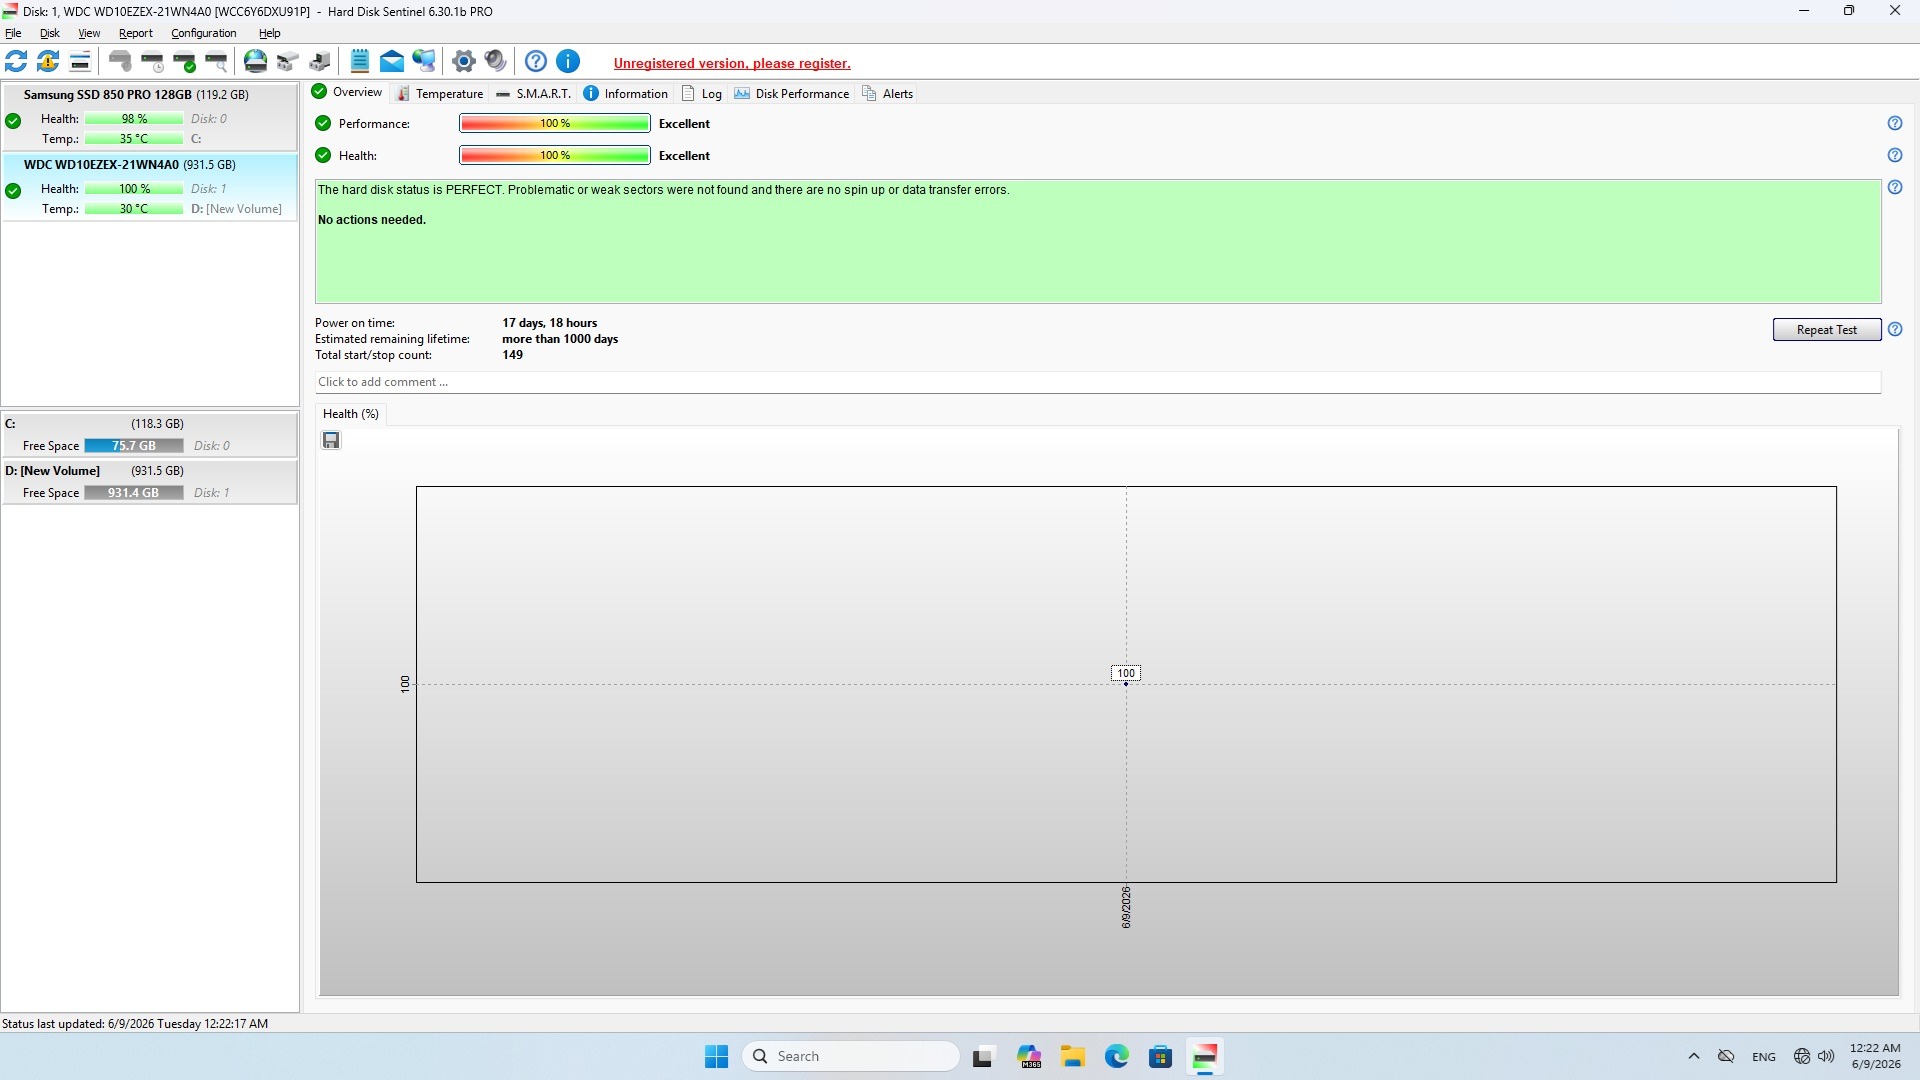Open the View menu
This screenshot has height=1080, width=1920.
pos(89,33)
